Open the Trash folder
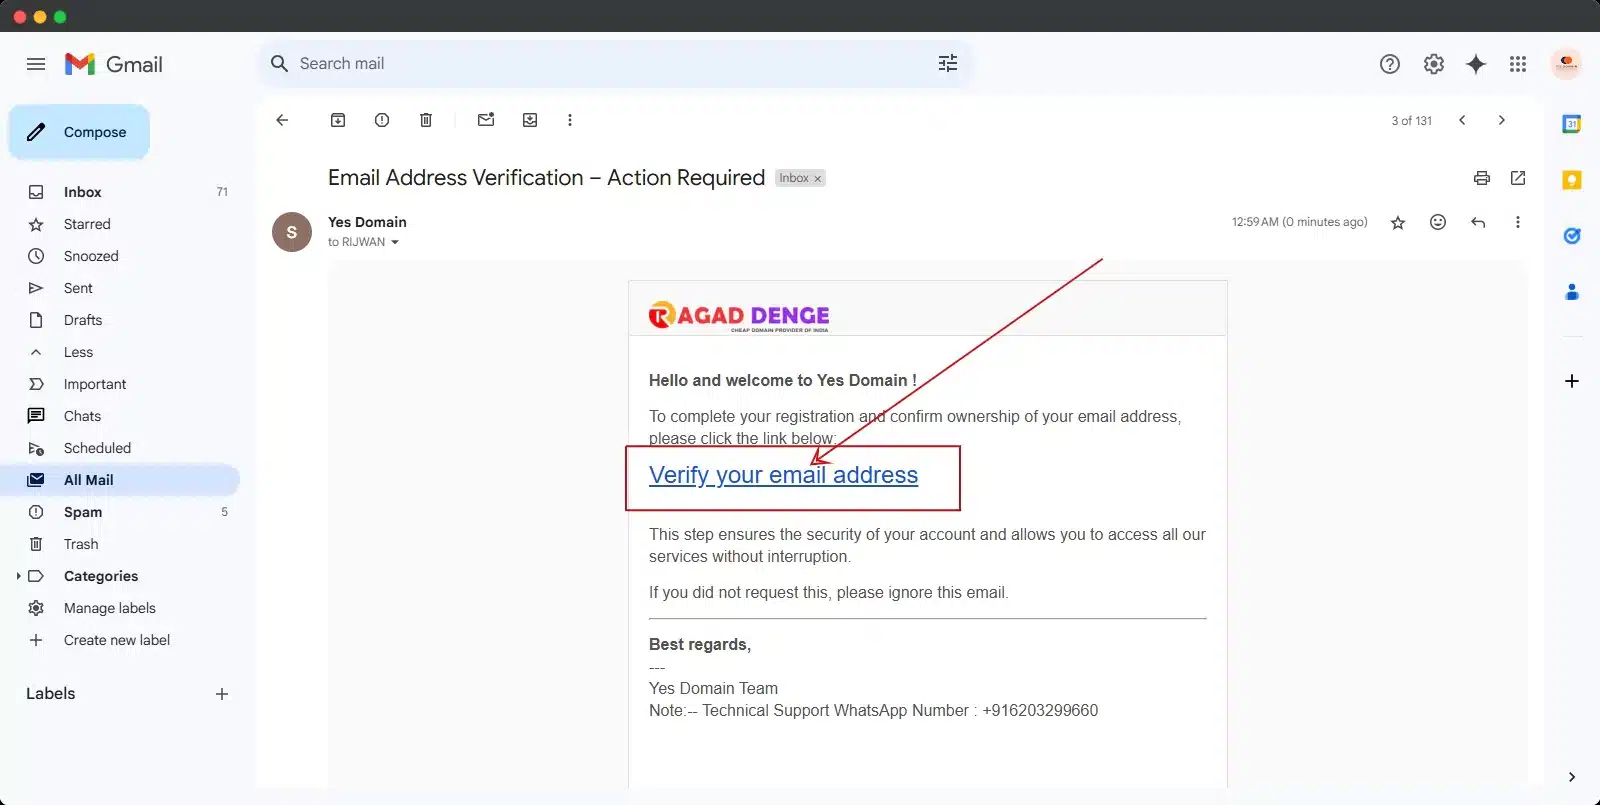Viewport: 1600px width, 805px height. pos(120,544)
